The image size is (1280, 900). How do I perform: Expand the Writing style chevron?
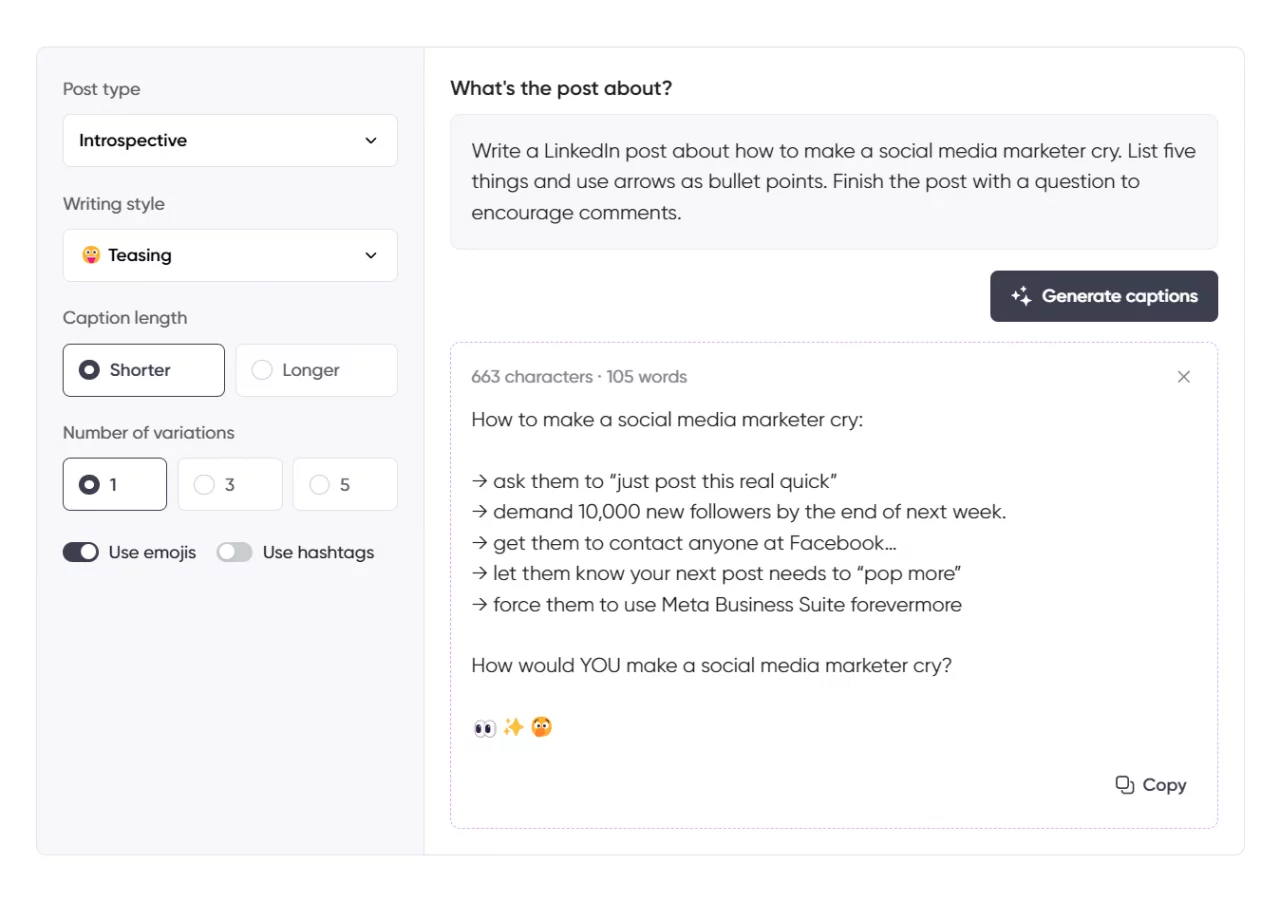point(371,255)
